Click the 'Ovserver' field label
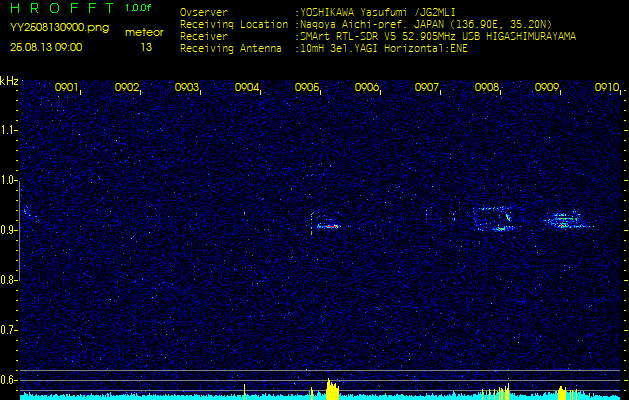The width and height of the screenshot is (629, 400). click(x=204, y=12)
